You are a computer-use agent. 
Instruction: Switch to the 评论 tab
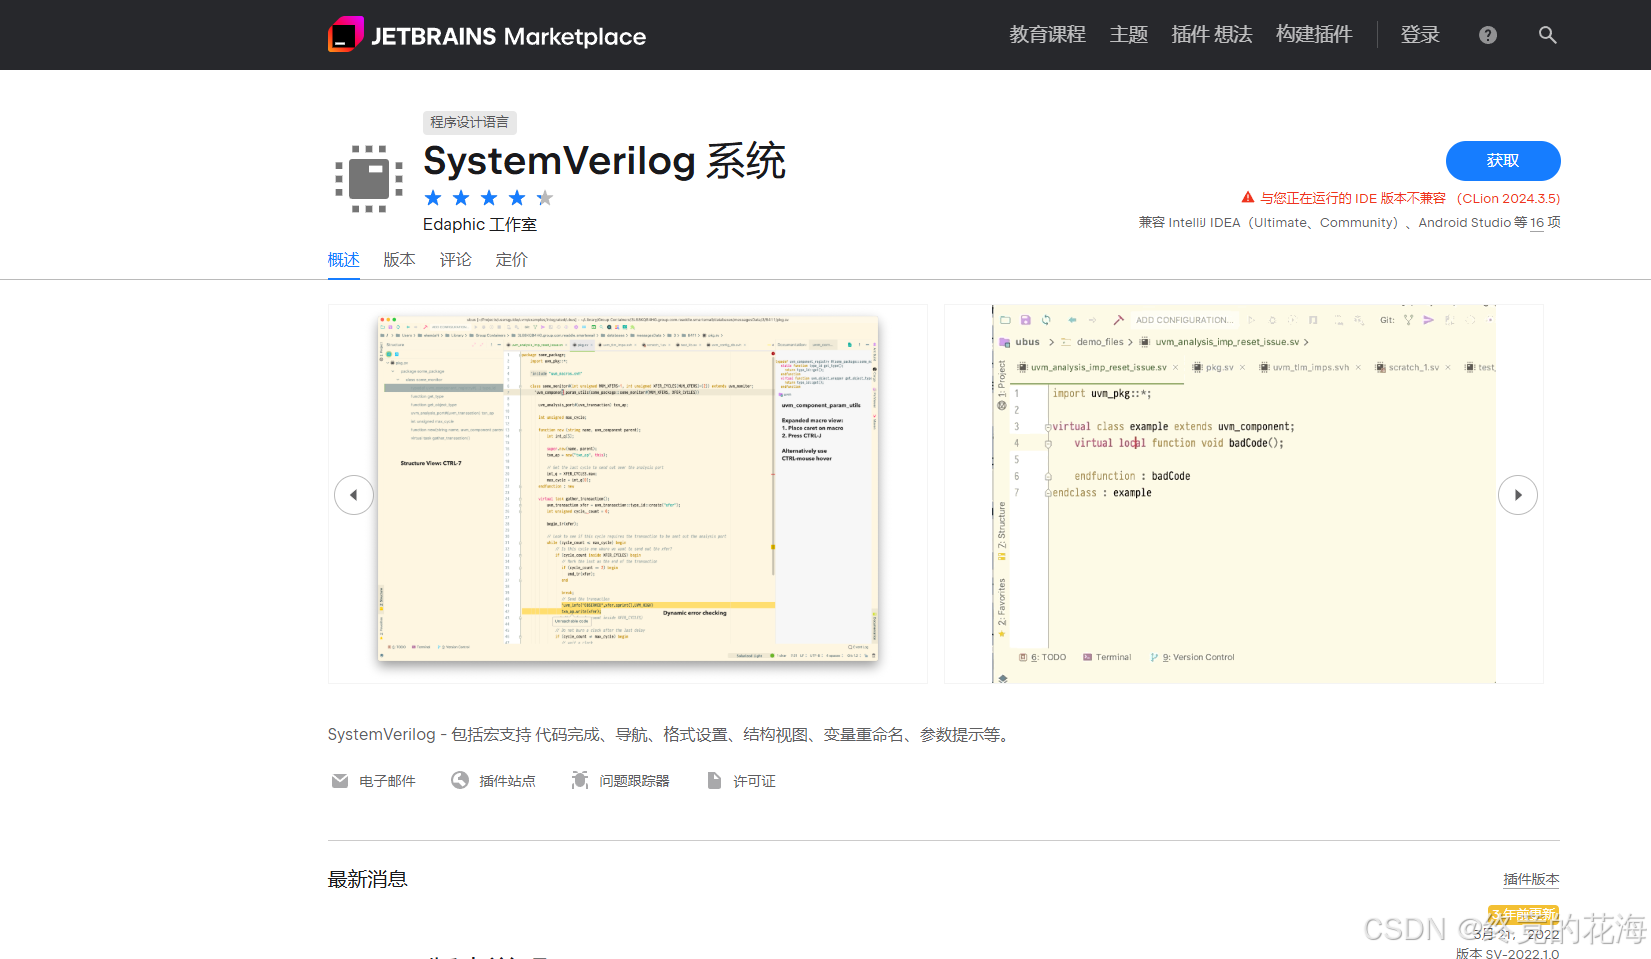[x=456, y=260]
